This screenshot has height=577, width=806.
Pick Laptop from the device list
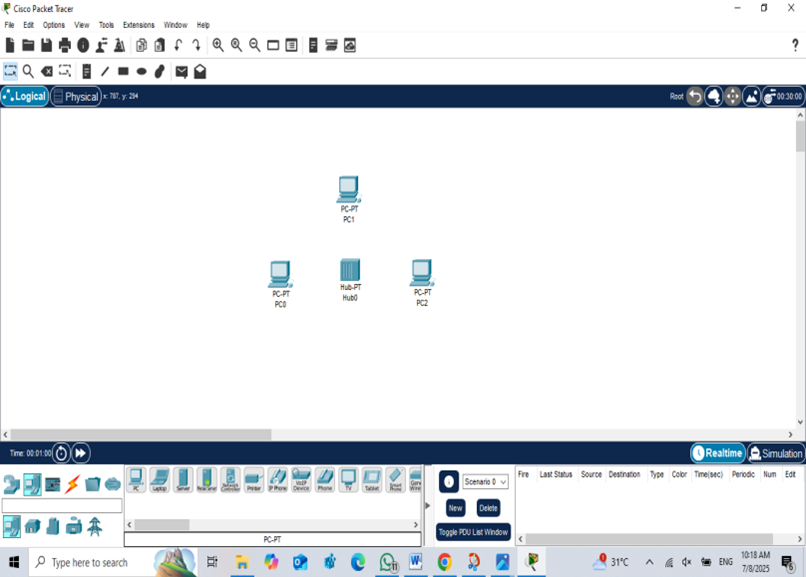coord(160,480)
